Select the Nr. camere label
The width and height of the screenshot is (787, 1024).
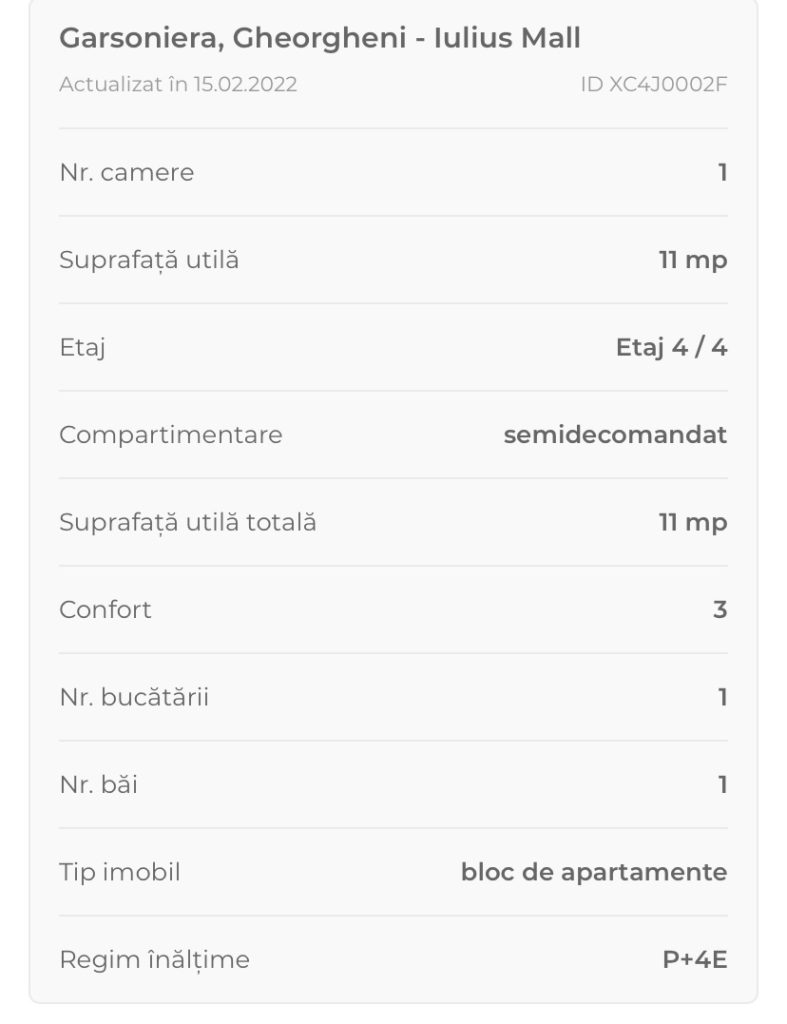[127, 173]
